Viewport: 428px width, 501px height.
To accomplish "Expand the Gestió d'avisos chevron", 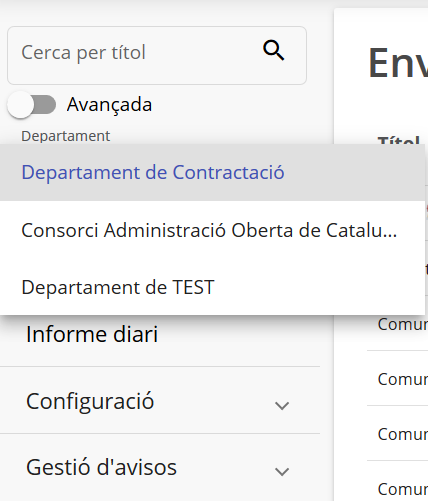I will click(x=282, y=471).
